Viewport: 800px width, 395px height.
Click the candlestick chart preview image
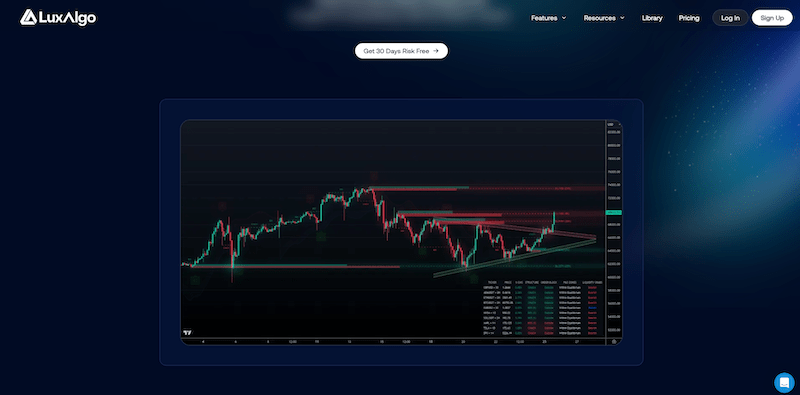pos(402,232)
